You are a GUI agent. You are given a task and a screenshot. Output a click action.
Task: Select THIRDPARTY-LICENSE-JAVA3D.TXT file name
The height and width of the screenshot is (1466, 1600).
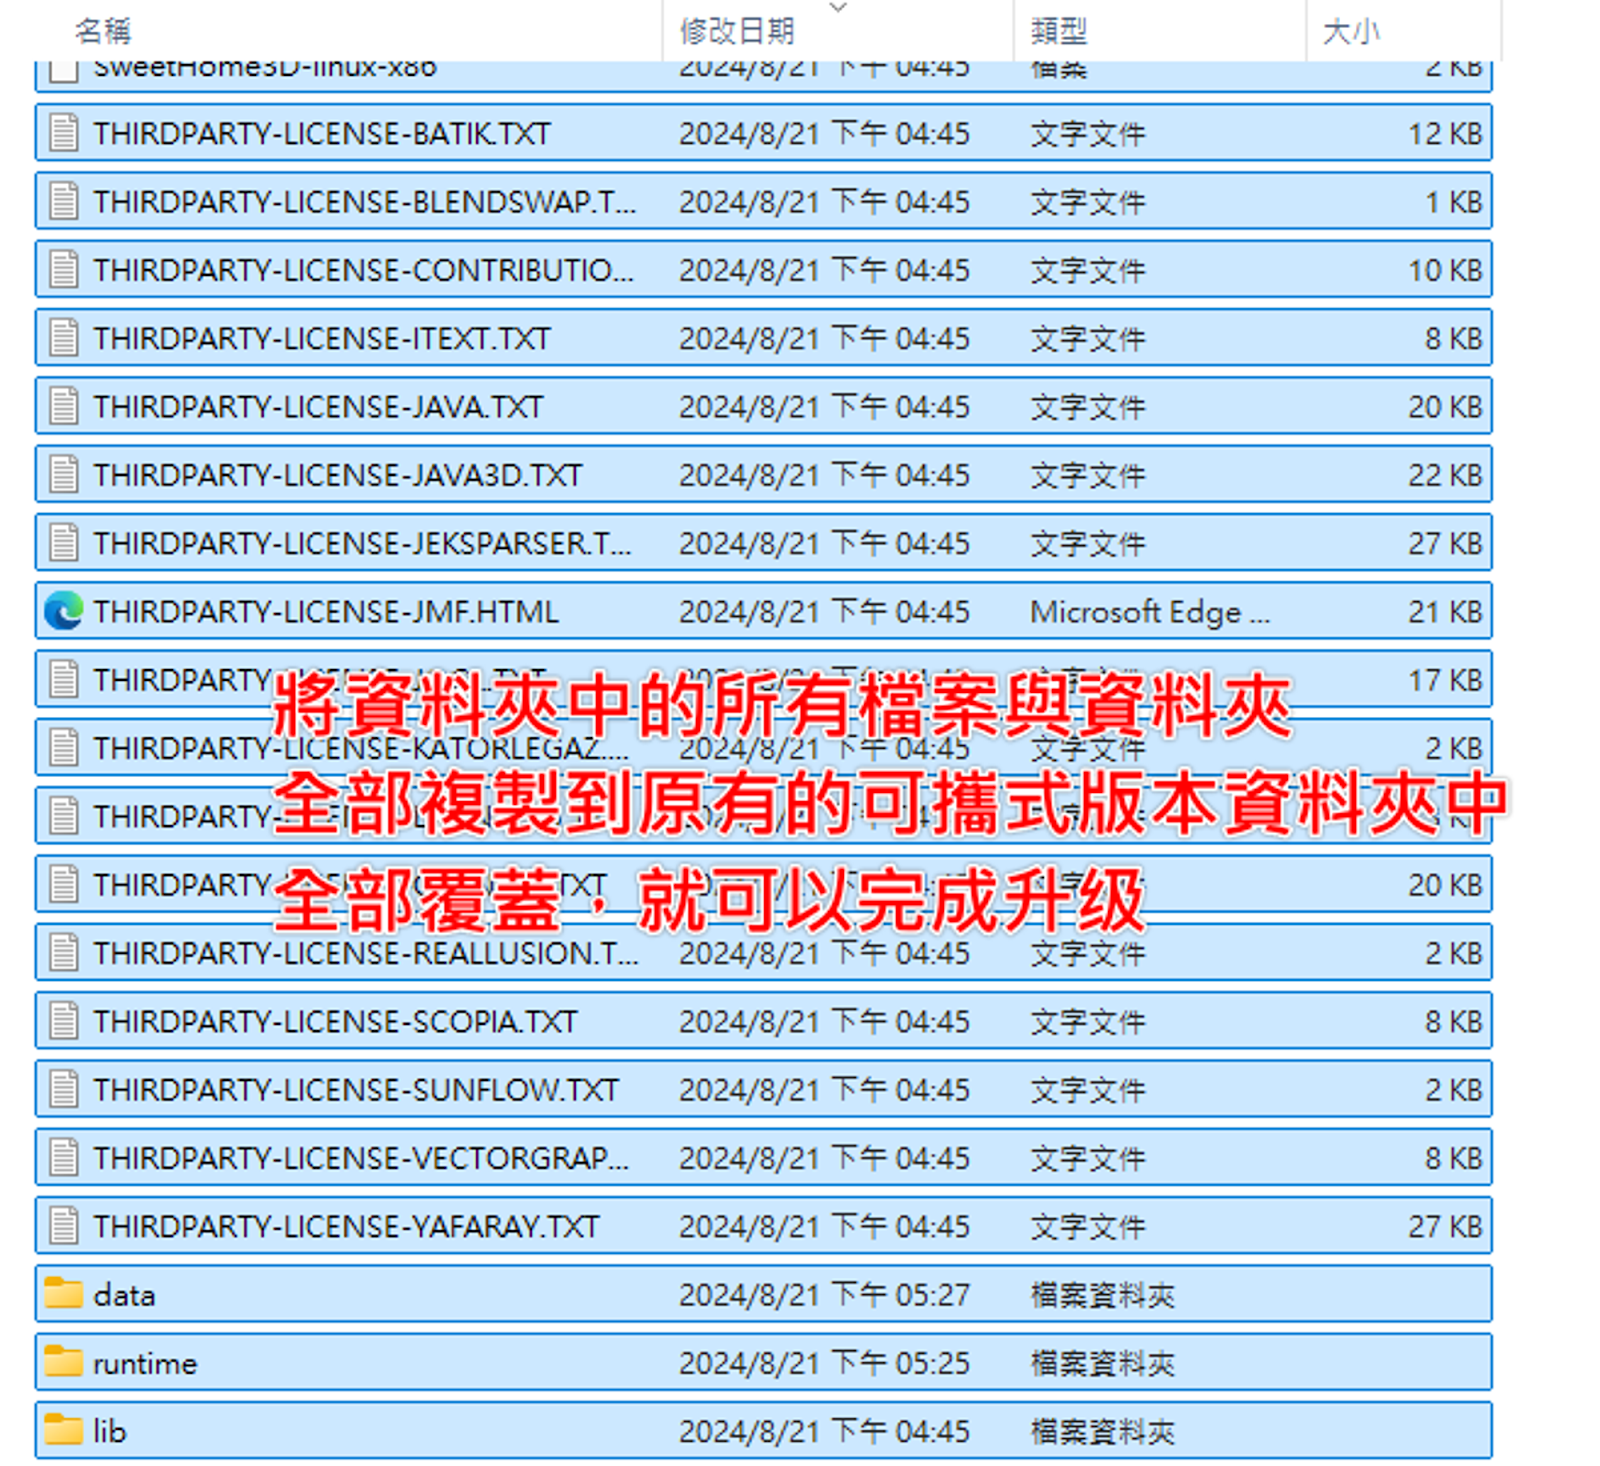(338, 474)
